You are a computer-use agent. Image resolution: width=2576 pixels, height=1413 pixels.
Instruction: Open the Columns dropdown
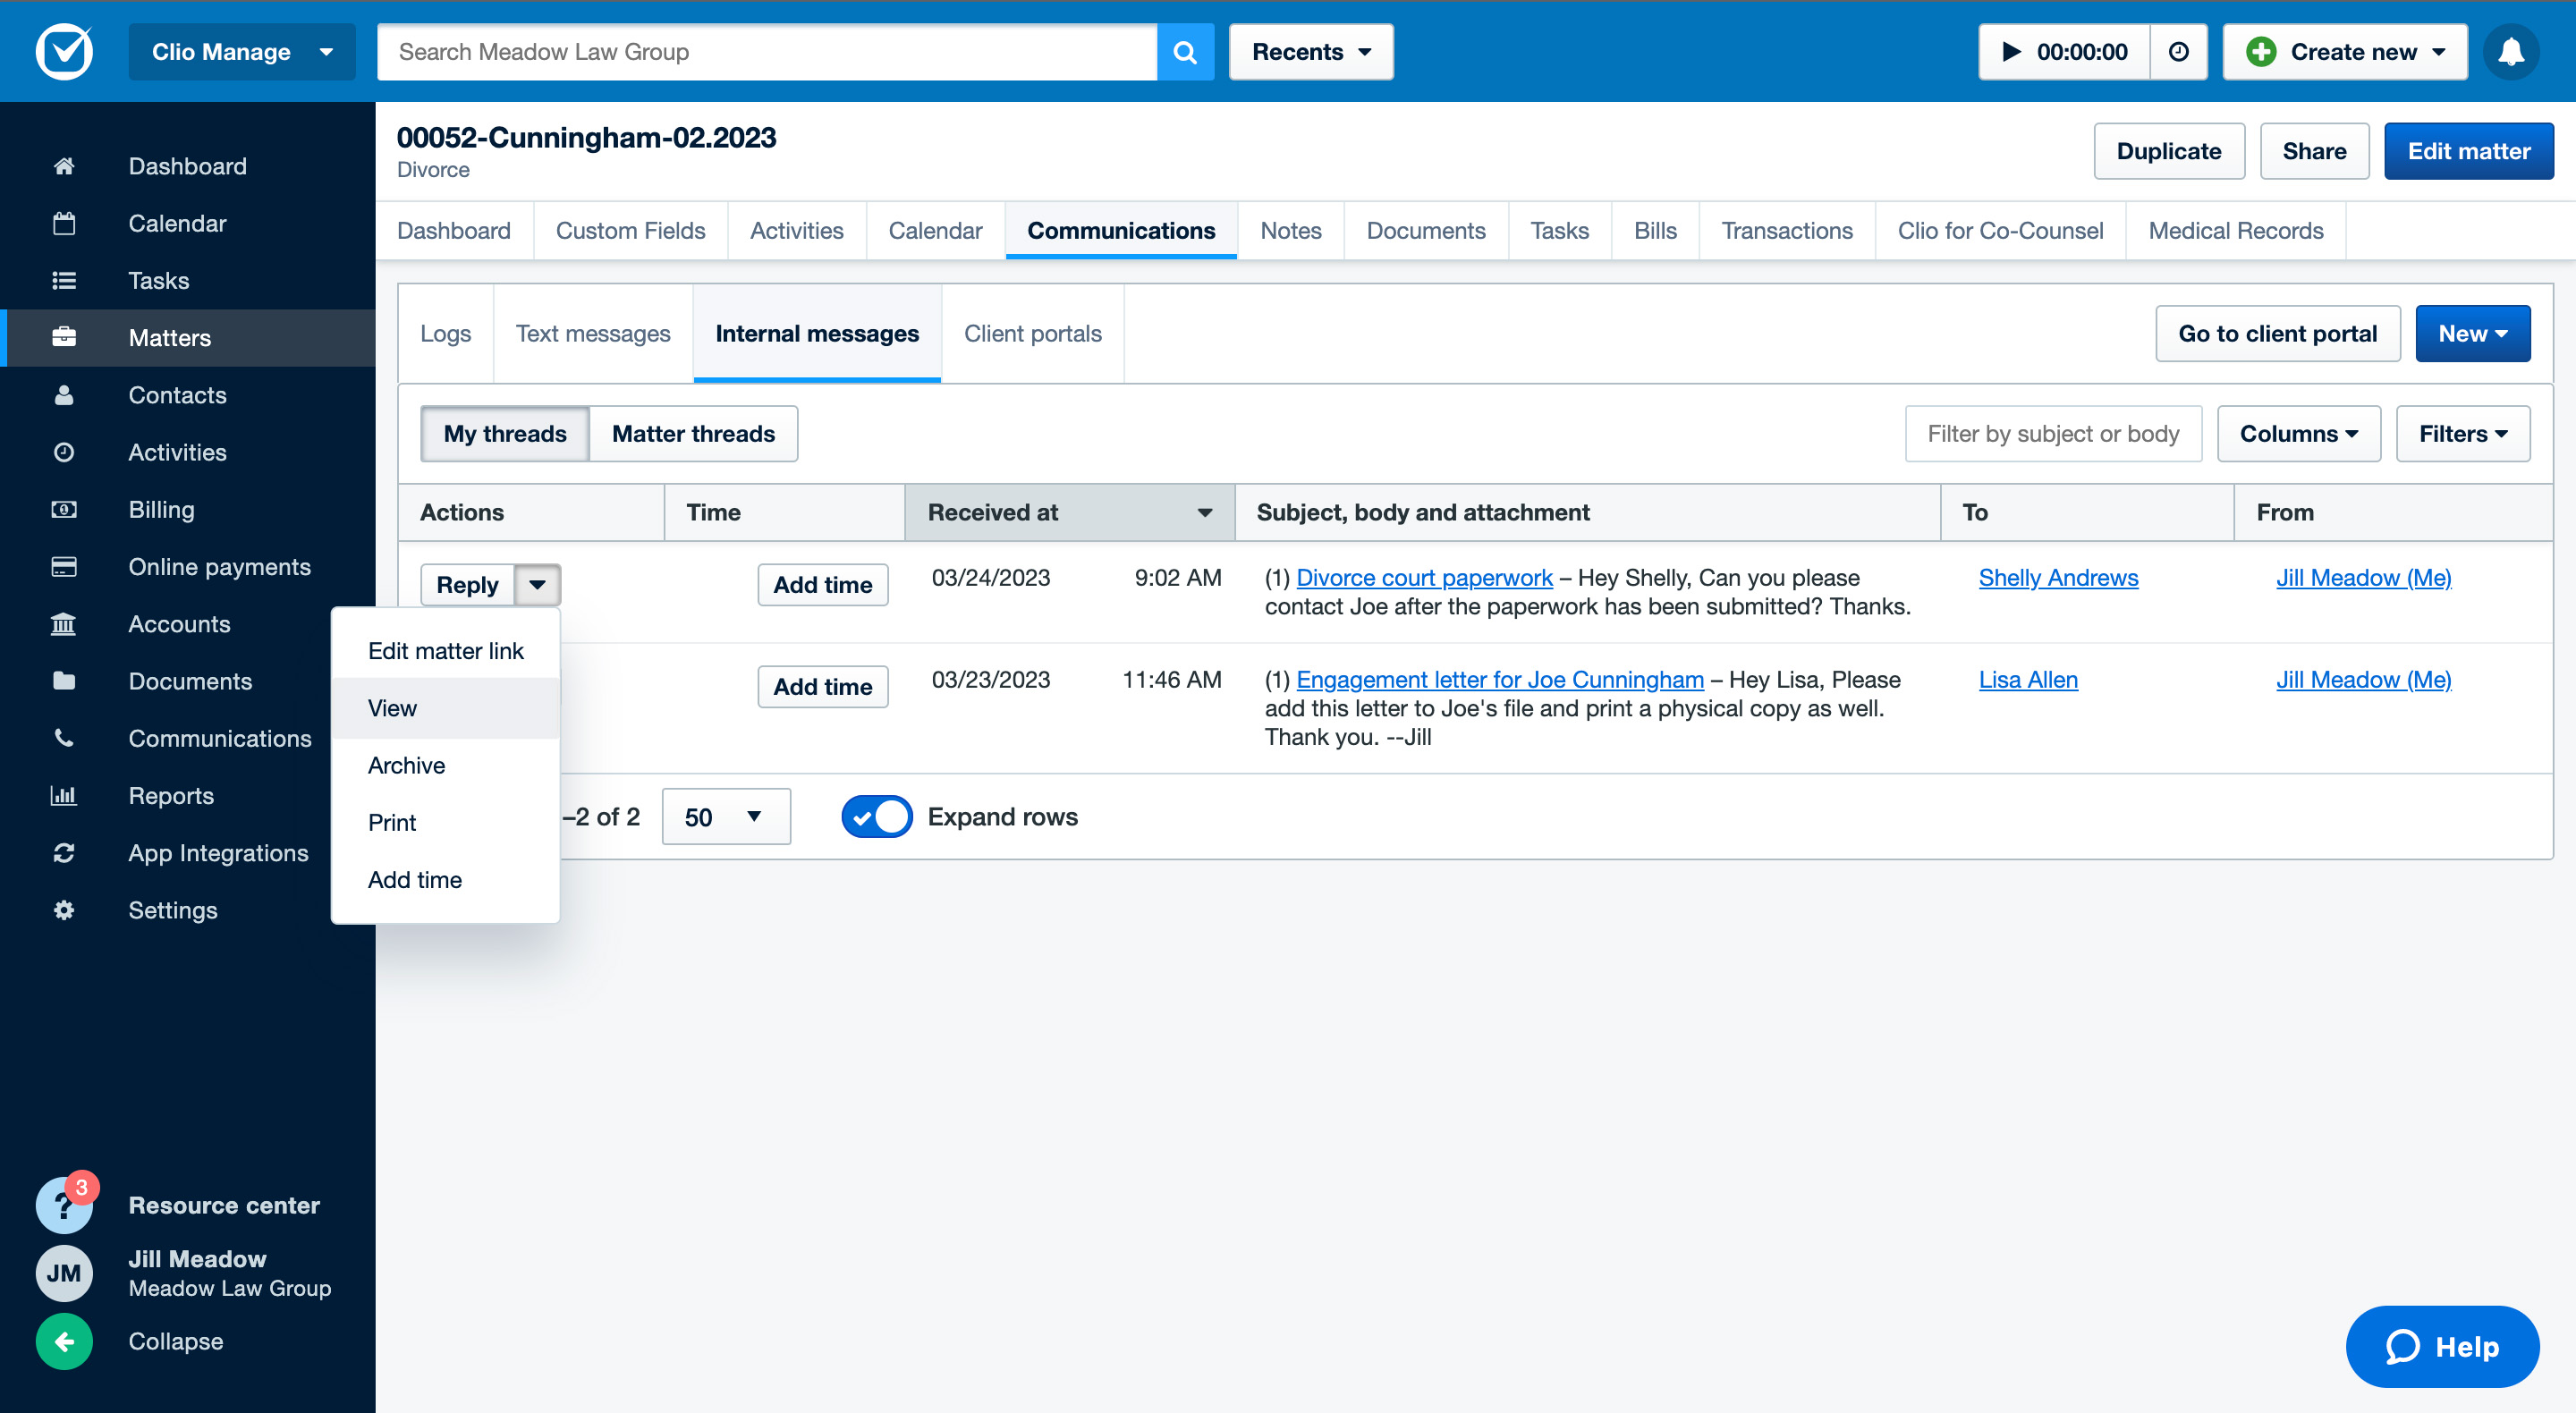pos(2299,433)
